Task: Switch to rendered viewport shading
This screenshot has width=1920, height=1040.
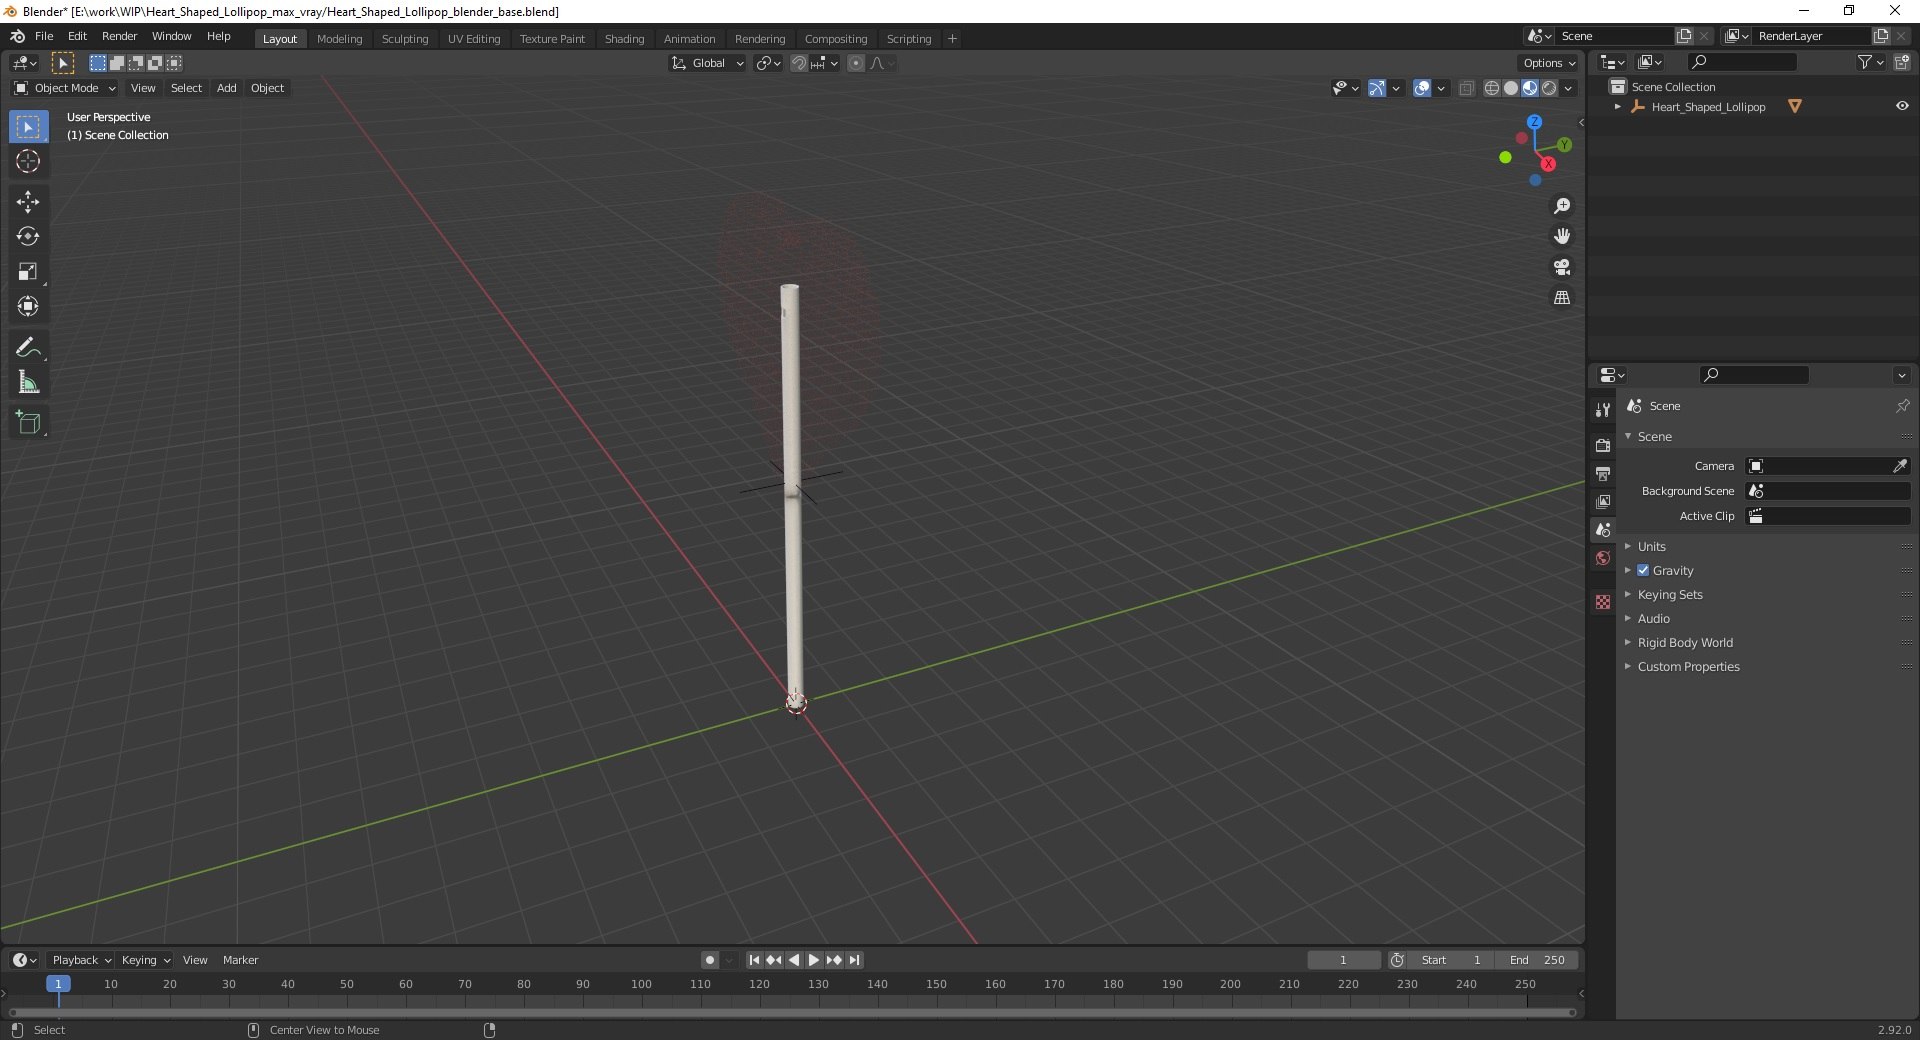Action: [x=1549, y=88]
